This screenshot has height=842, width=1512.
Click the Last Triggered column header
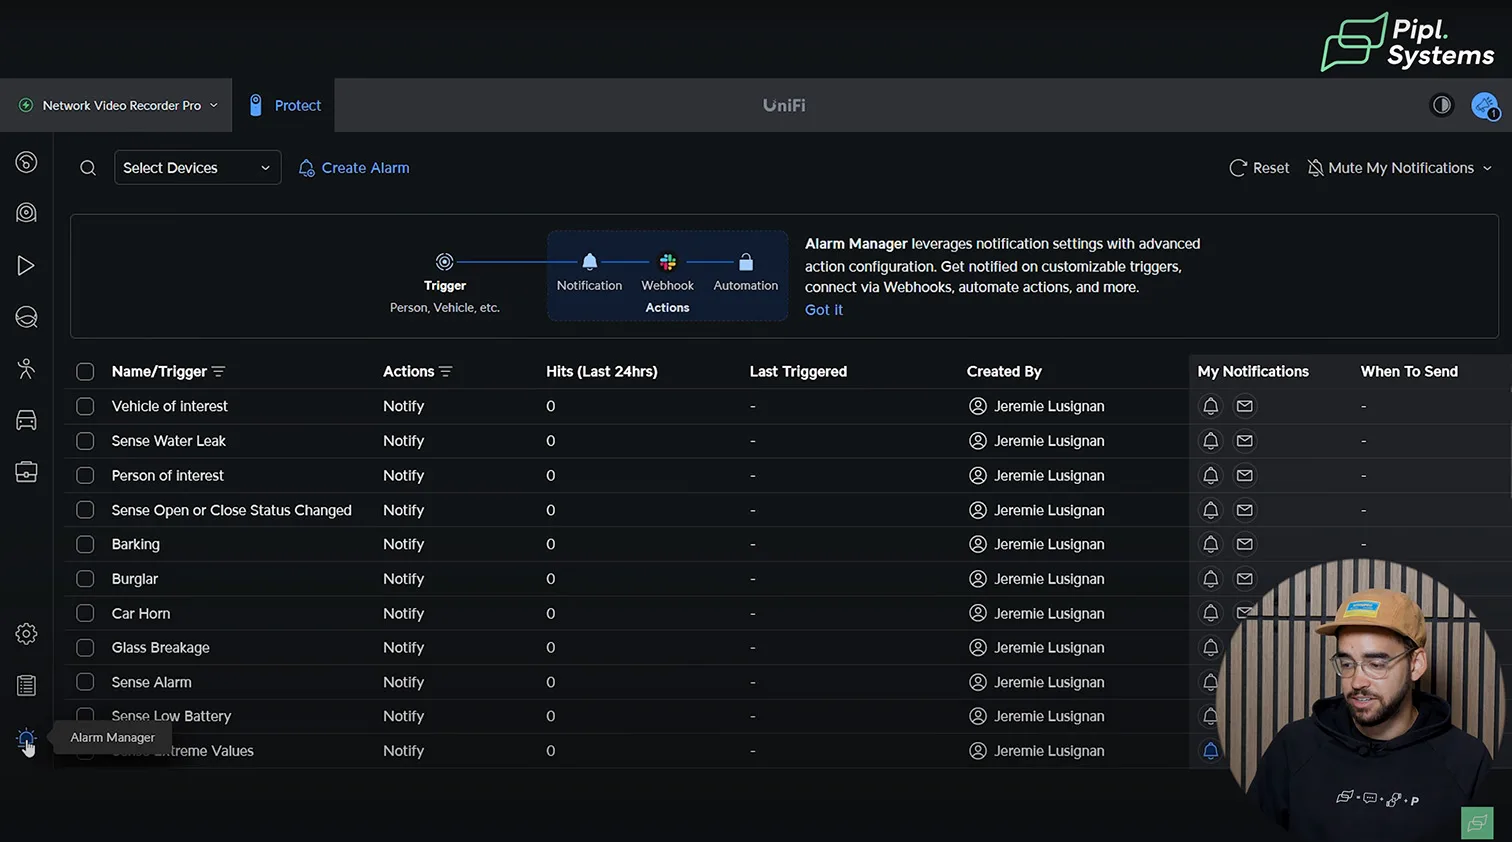coord(798,372)
